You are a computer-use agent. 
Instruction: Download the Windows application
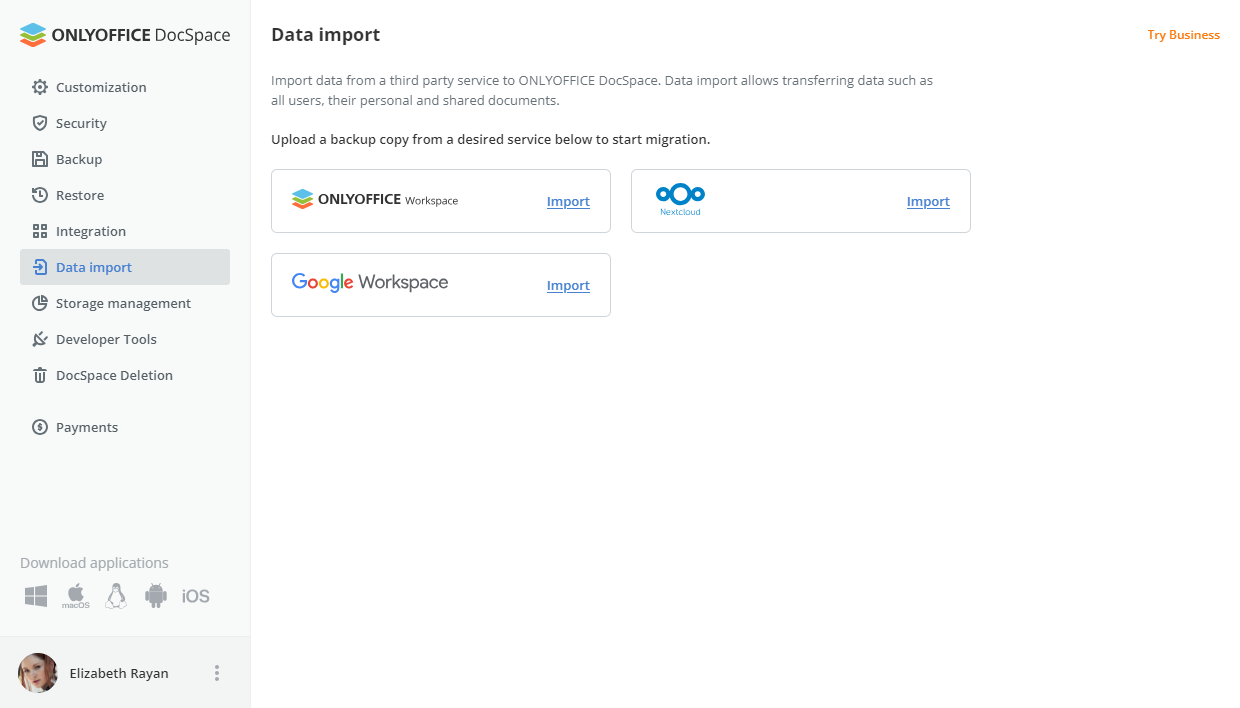[35, 595]
